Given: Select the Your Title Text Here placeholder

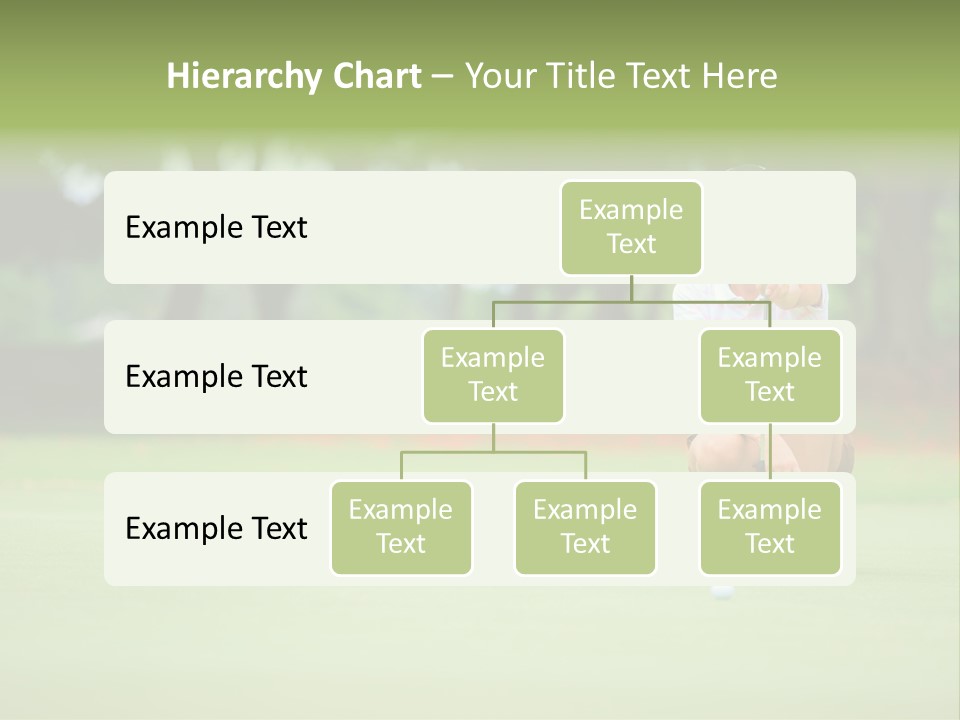Looking at the screenshot, I should (x=620, y=76).
